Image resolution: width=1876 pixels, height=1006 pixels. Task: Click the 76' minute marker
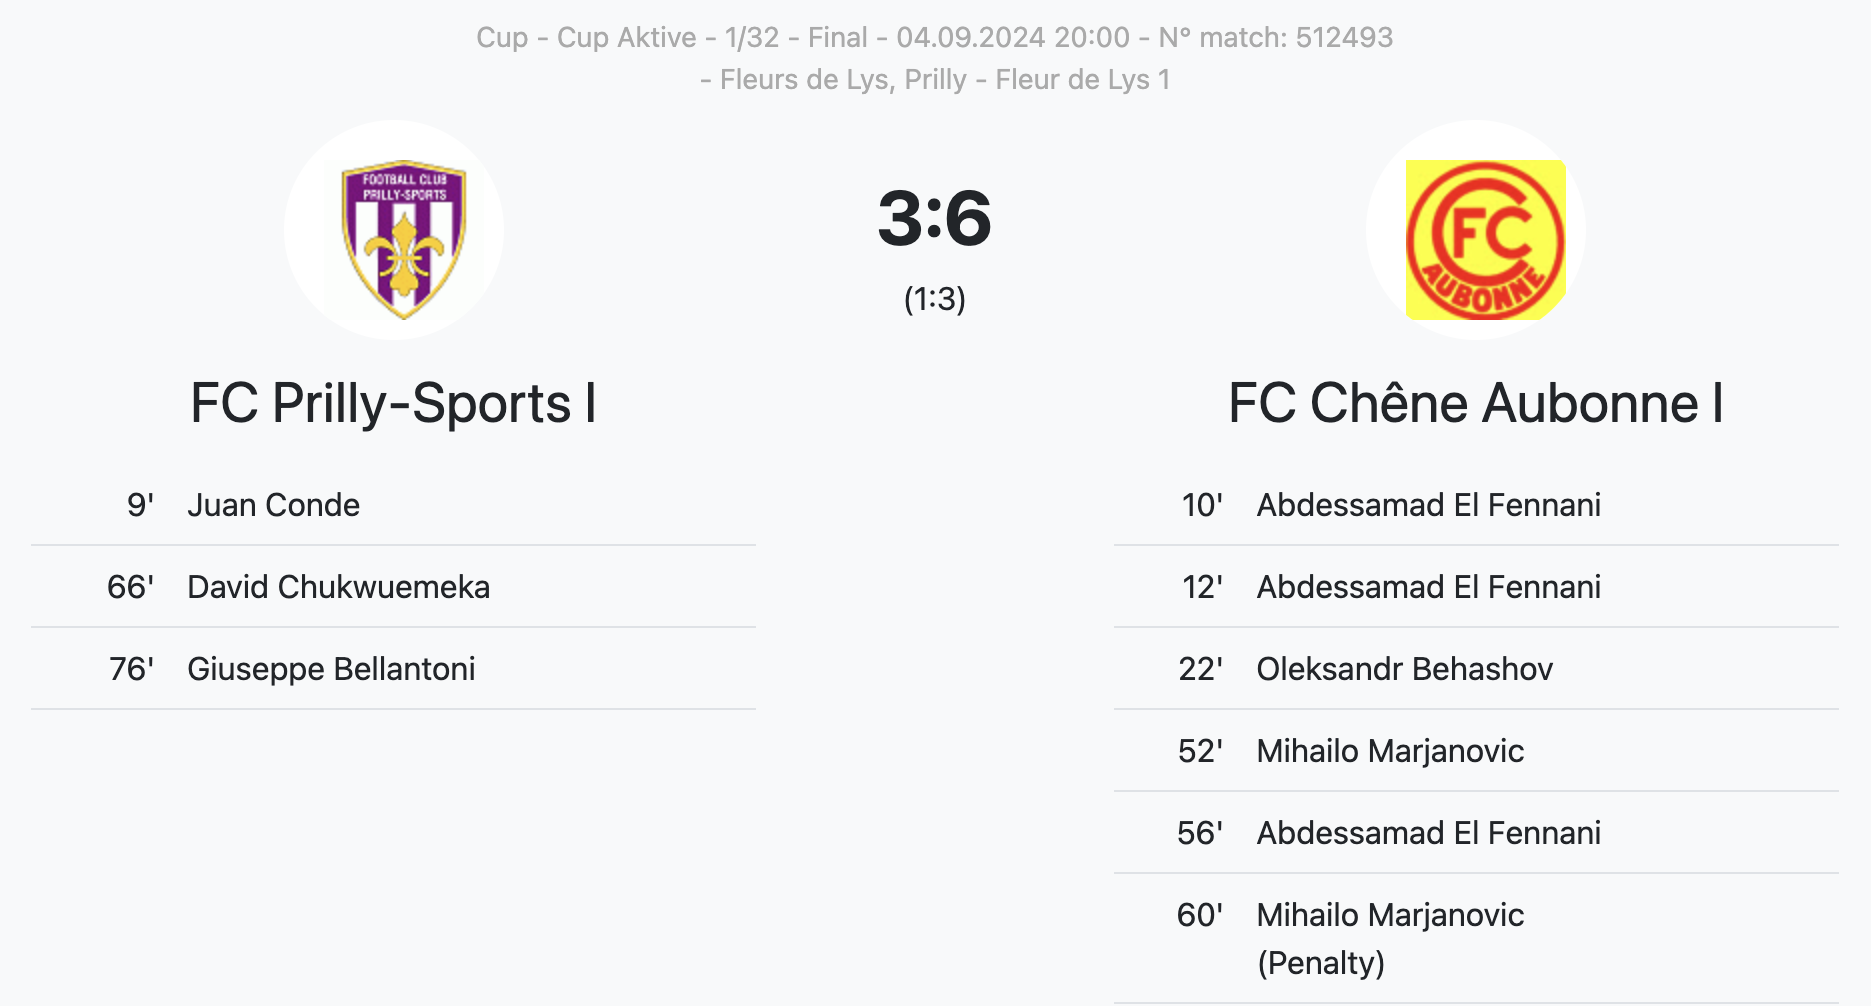131,669
